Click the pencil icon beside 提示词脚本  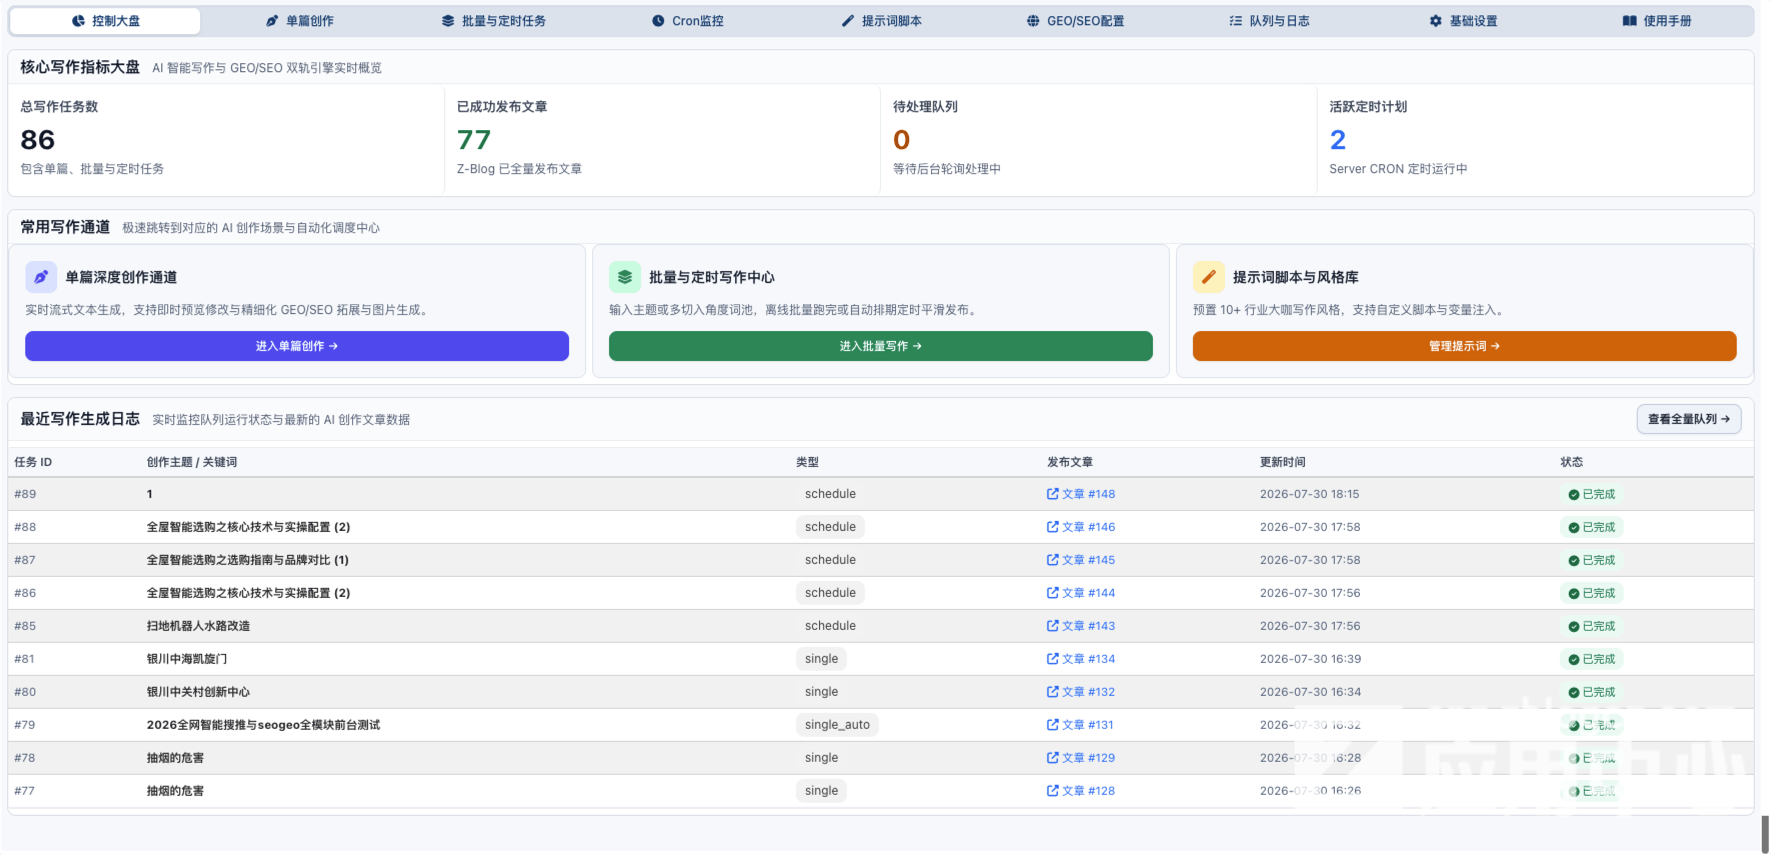point(848,21)
